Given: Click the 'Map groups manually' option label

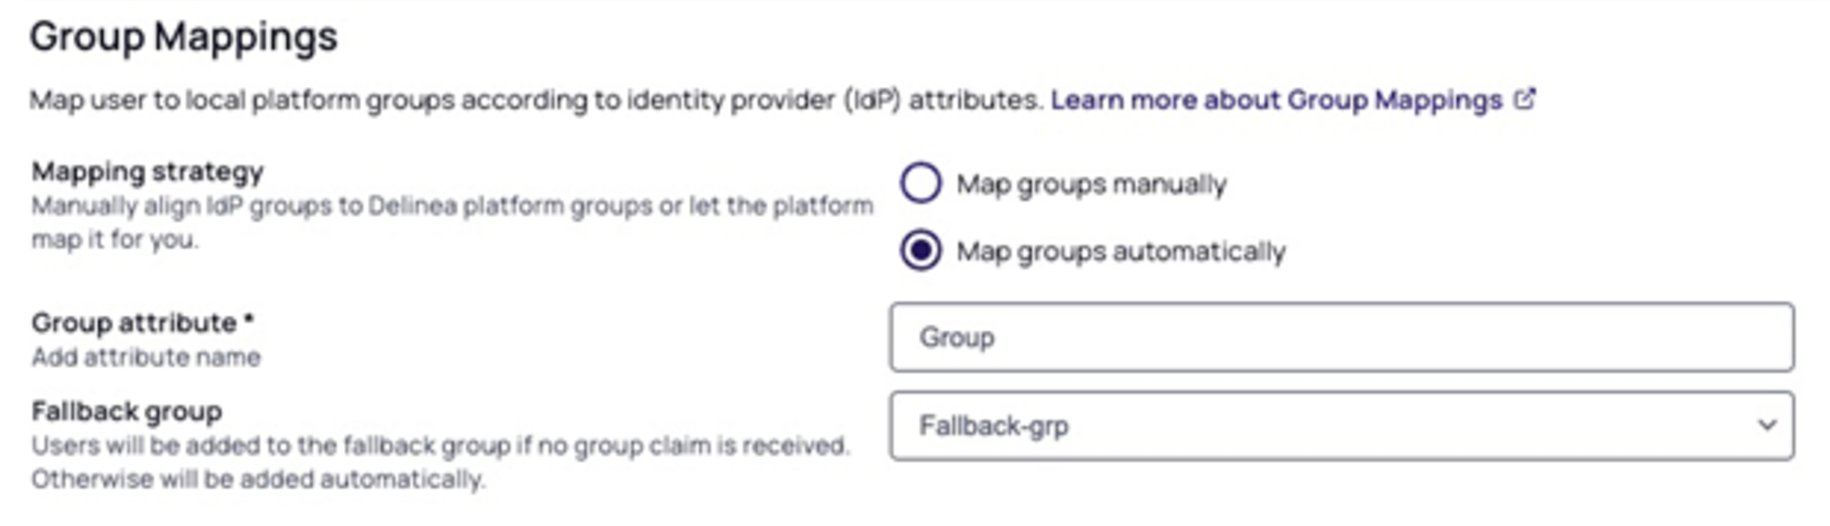Looking at the screenshot, I should click(x=1091, y=184).
